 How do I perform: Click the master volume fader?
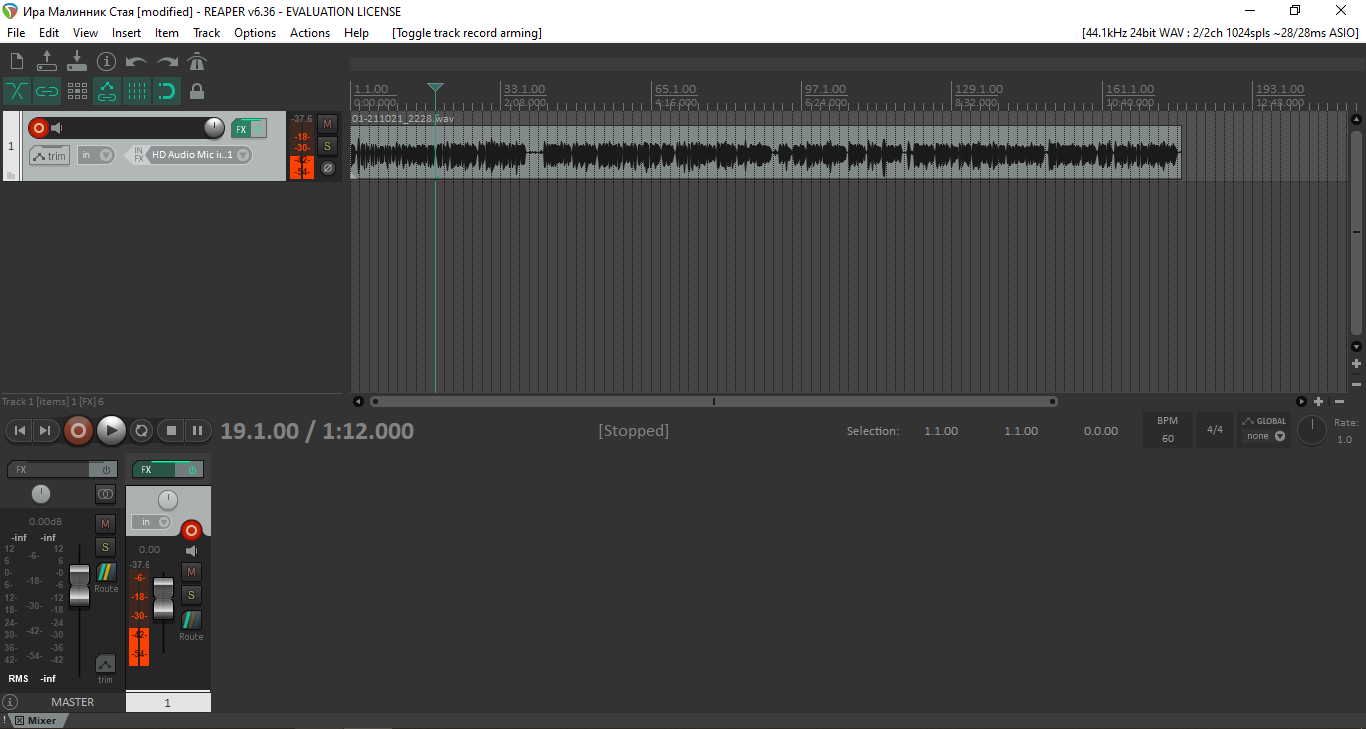point(79,585)
